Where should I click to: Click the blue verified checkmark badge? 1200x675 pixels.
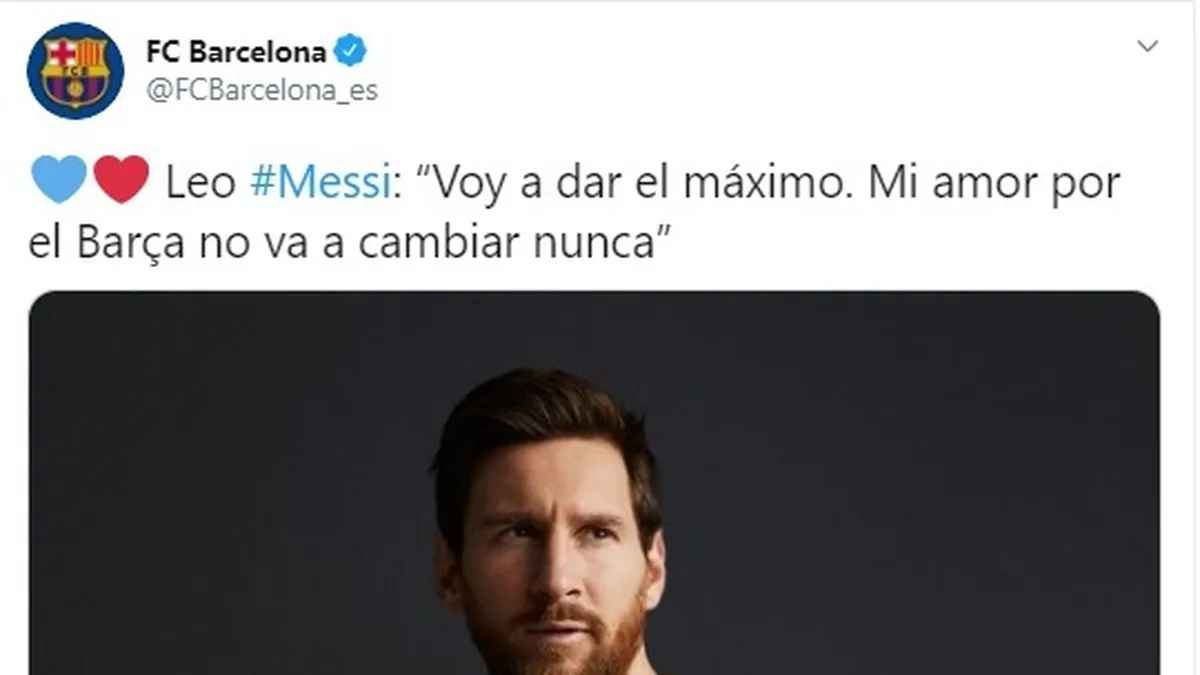click(351, 50)
